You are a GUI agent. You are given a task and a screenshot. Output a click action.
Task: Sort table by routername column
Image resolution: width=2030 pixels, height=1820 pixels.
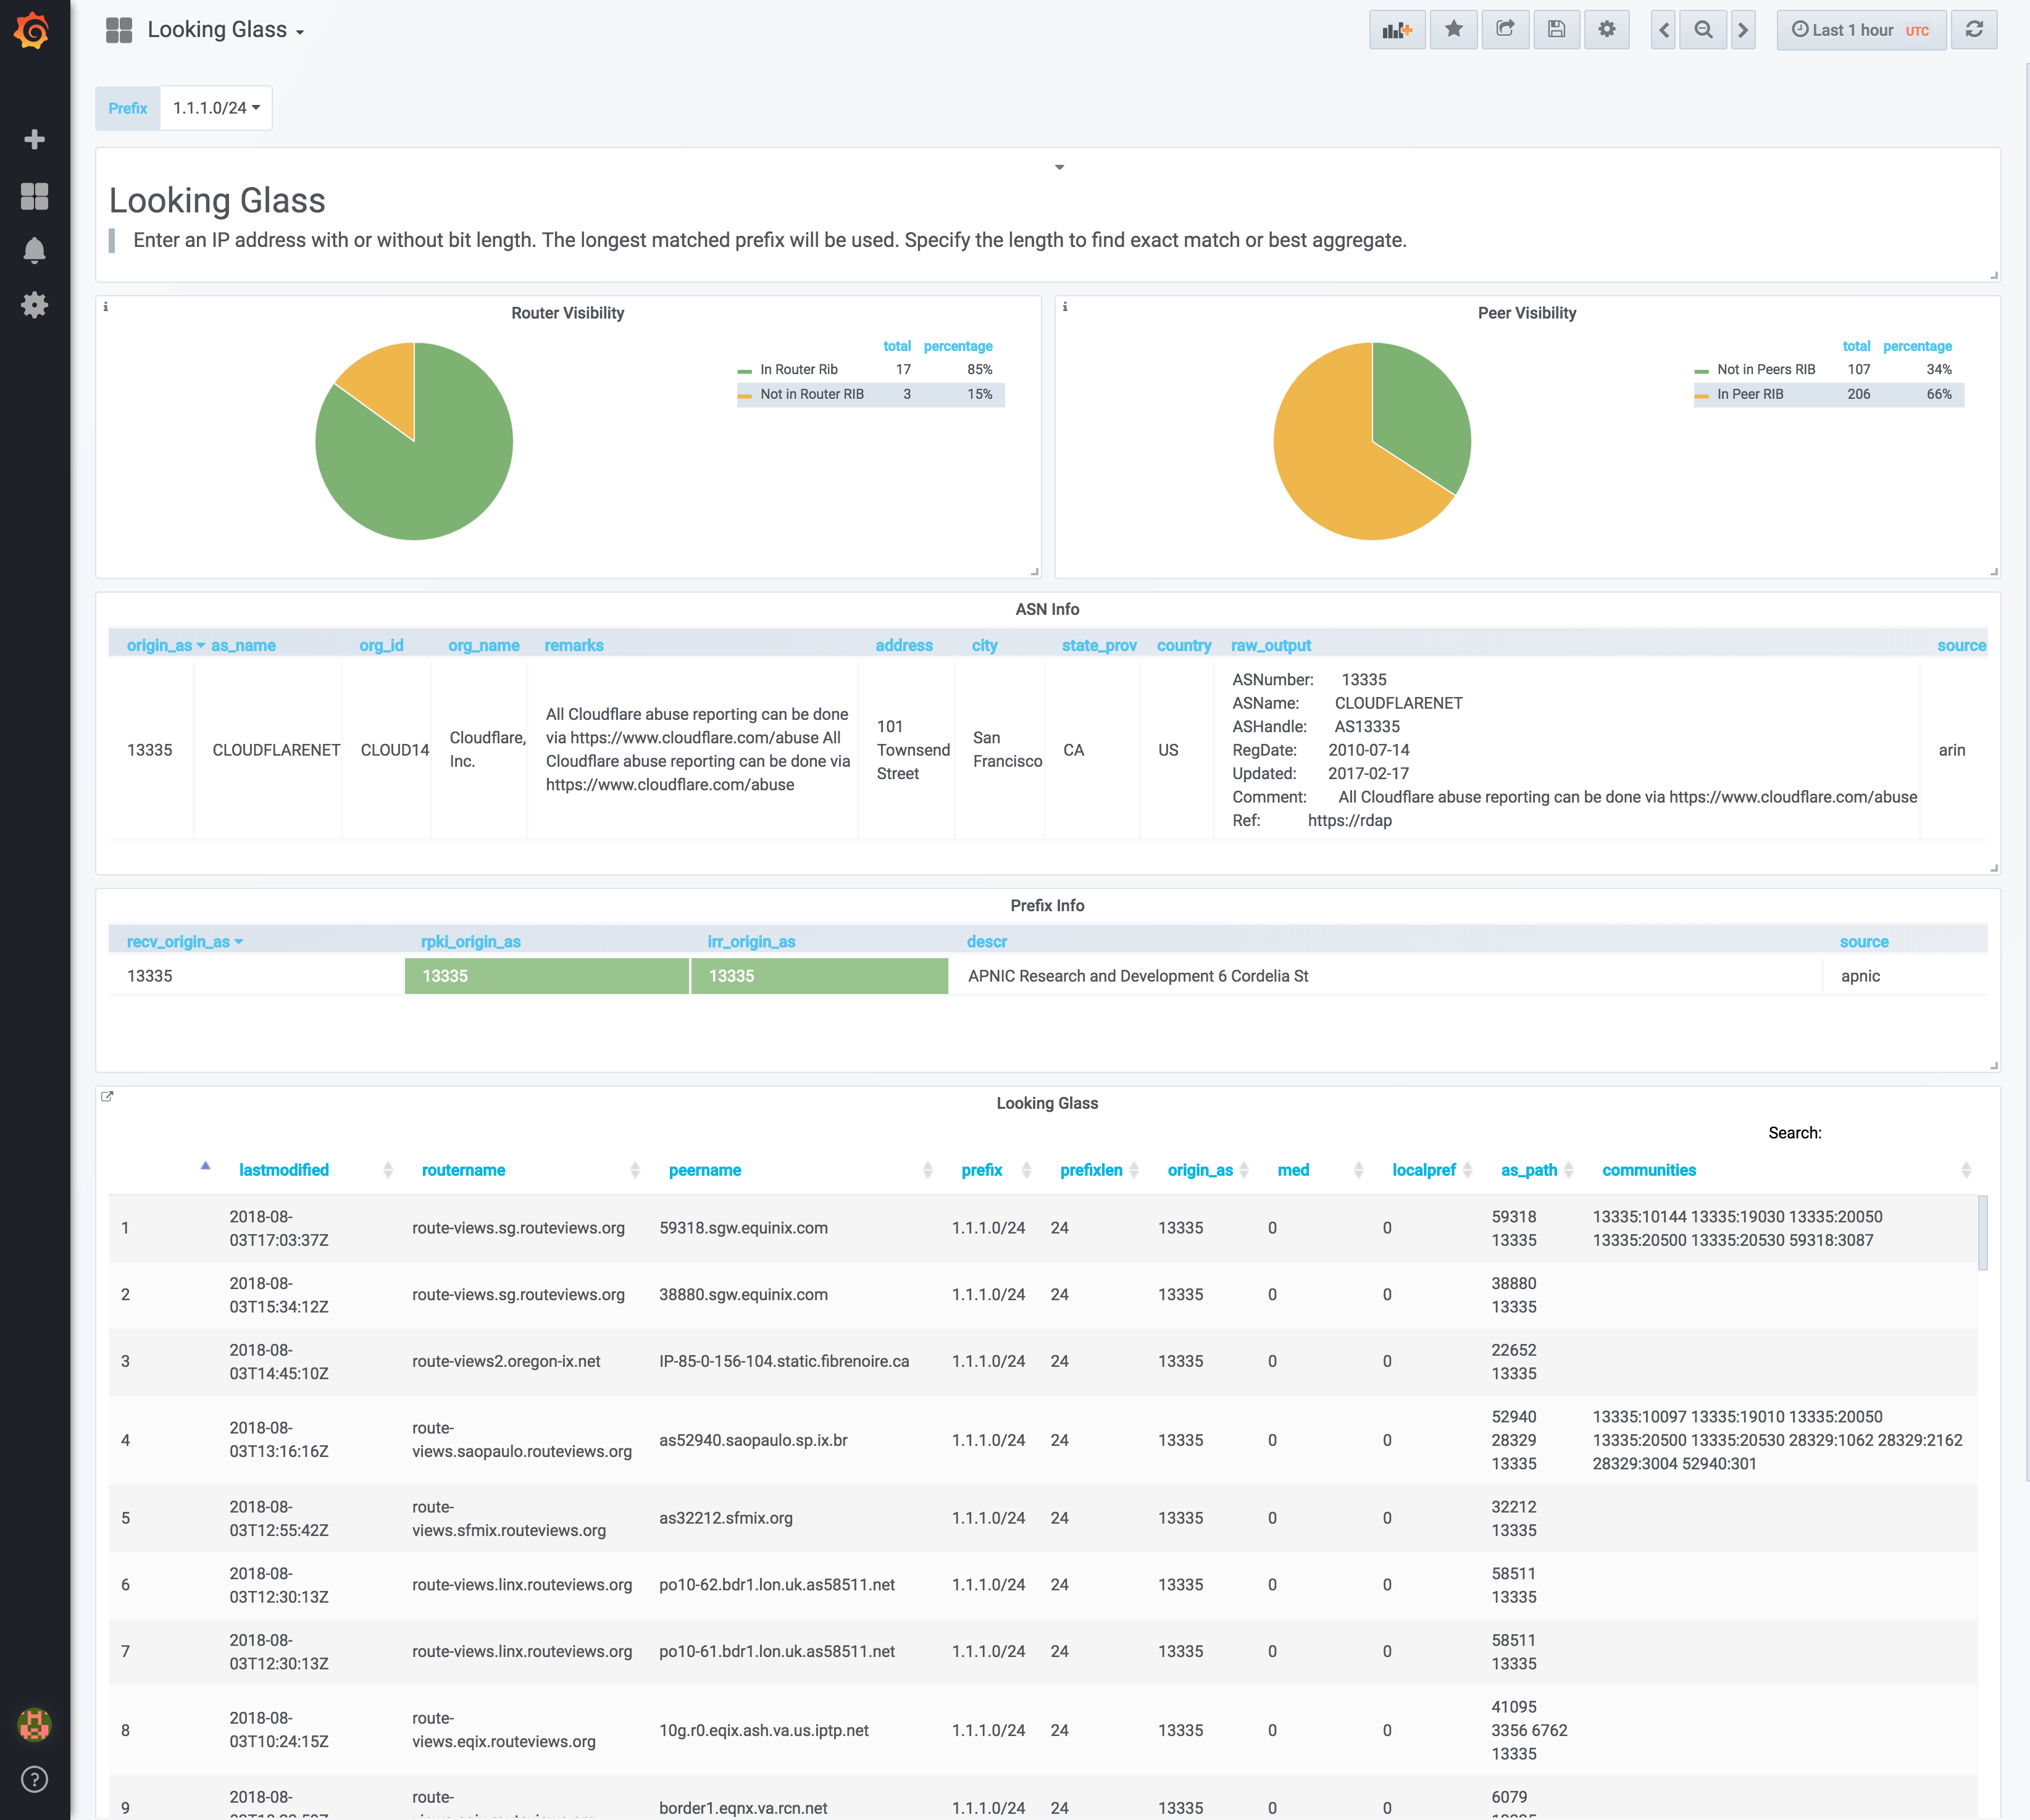click(463, 1170)
